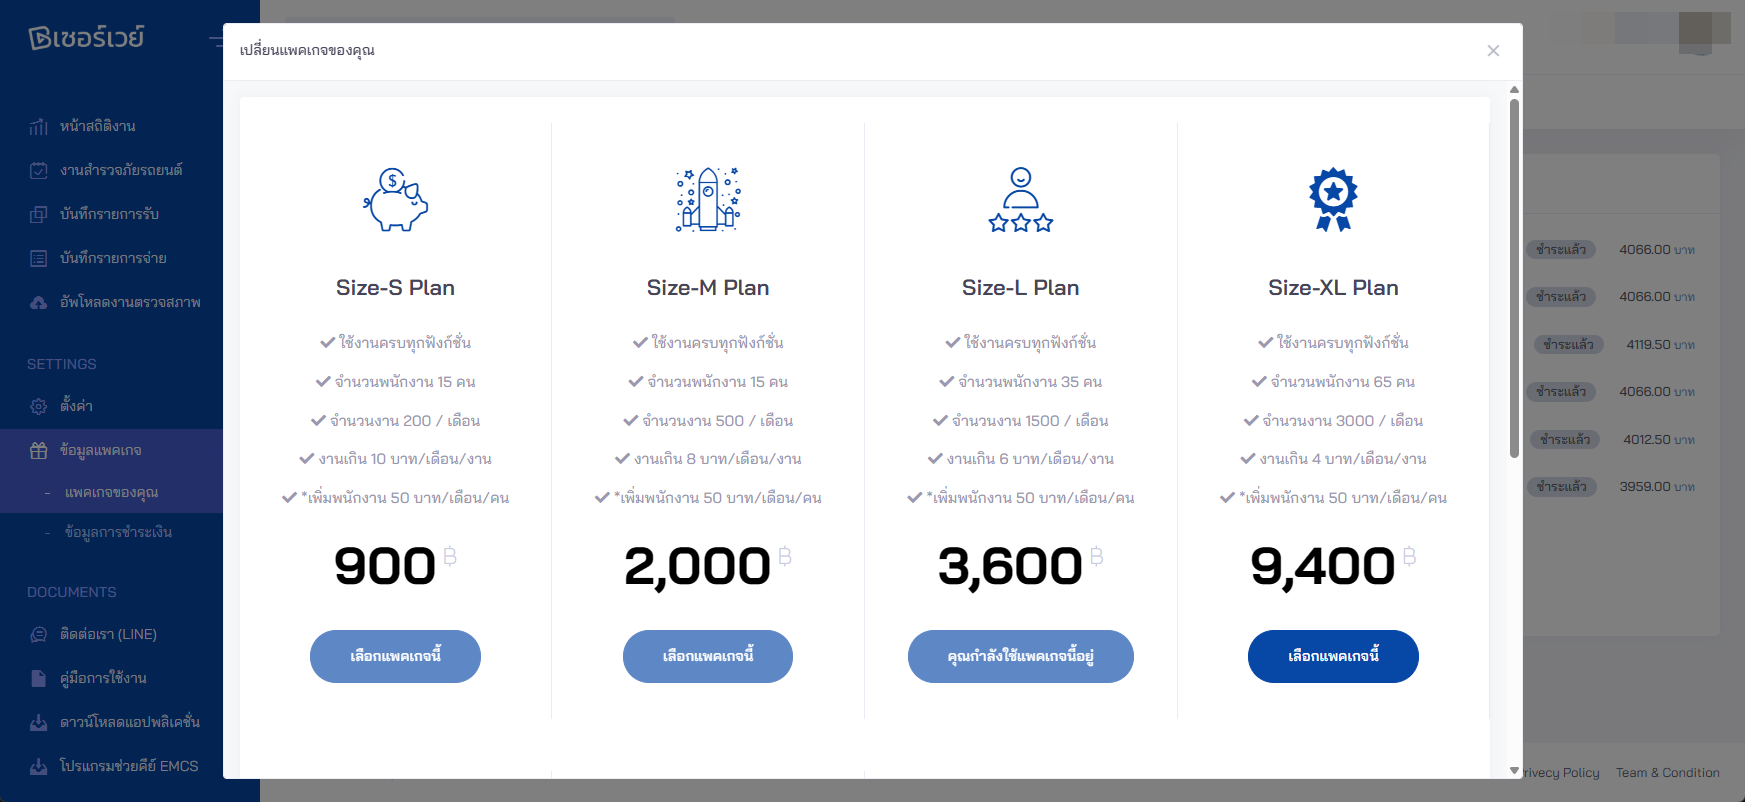Click the award ribbon Size-XL icon

click(1333, 200)
